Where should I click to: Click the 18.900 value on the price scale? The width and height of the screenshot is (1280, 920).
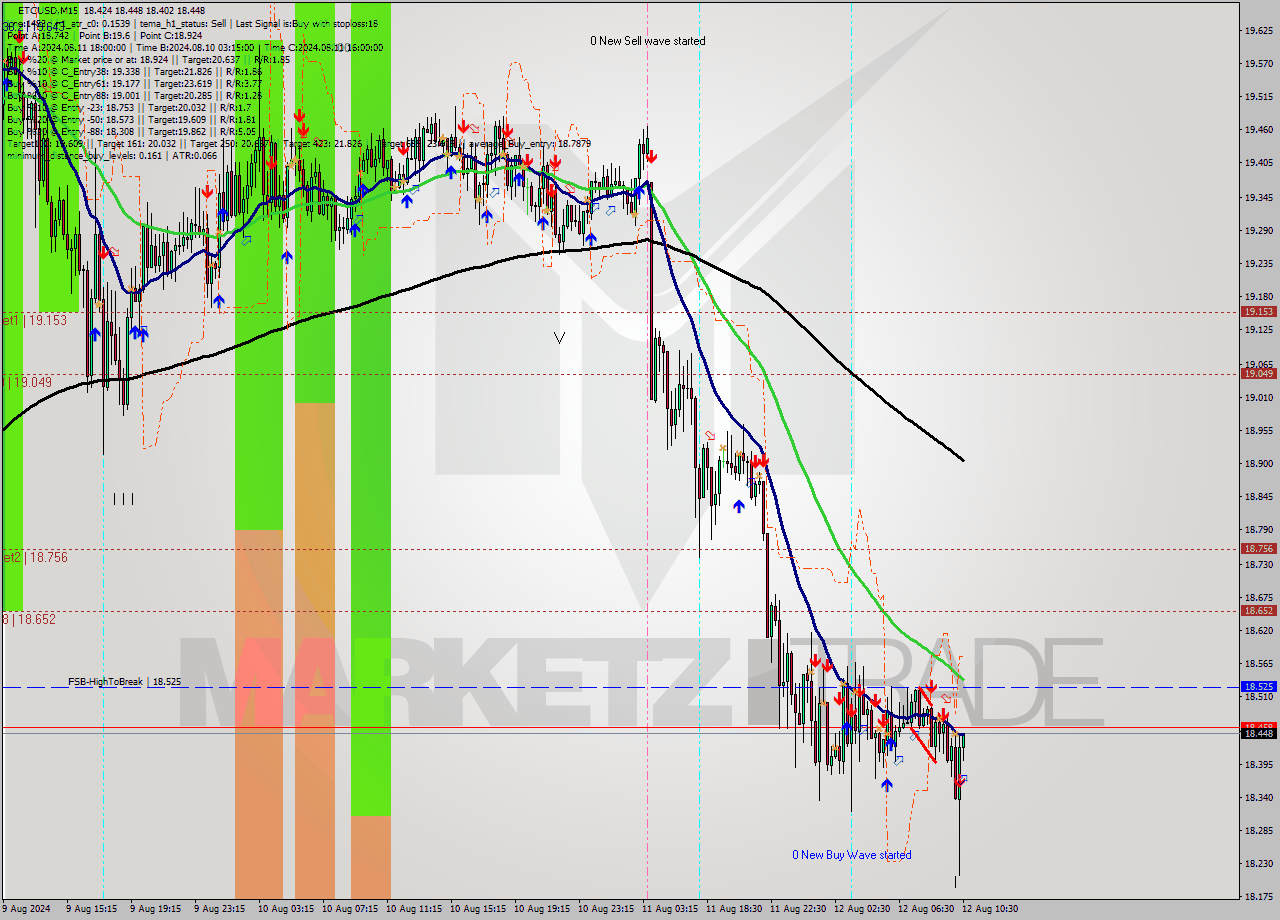tap(1258, 464)
